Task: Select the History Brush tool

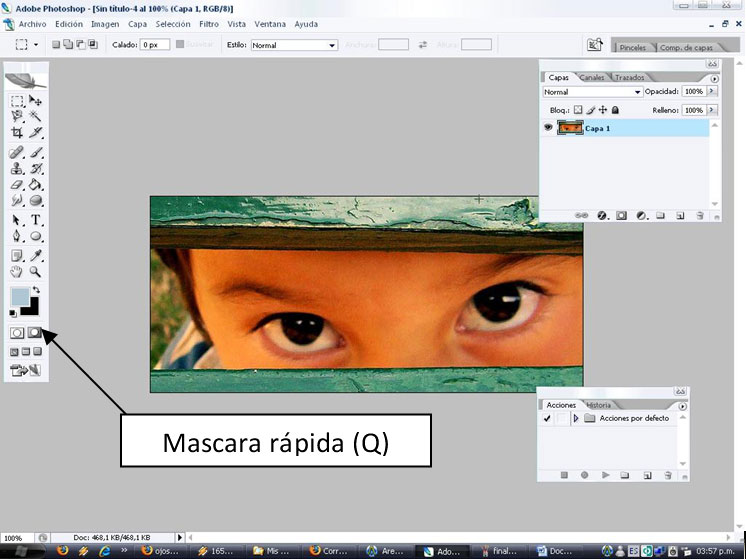Action: (x=36, y=168)
